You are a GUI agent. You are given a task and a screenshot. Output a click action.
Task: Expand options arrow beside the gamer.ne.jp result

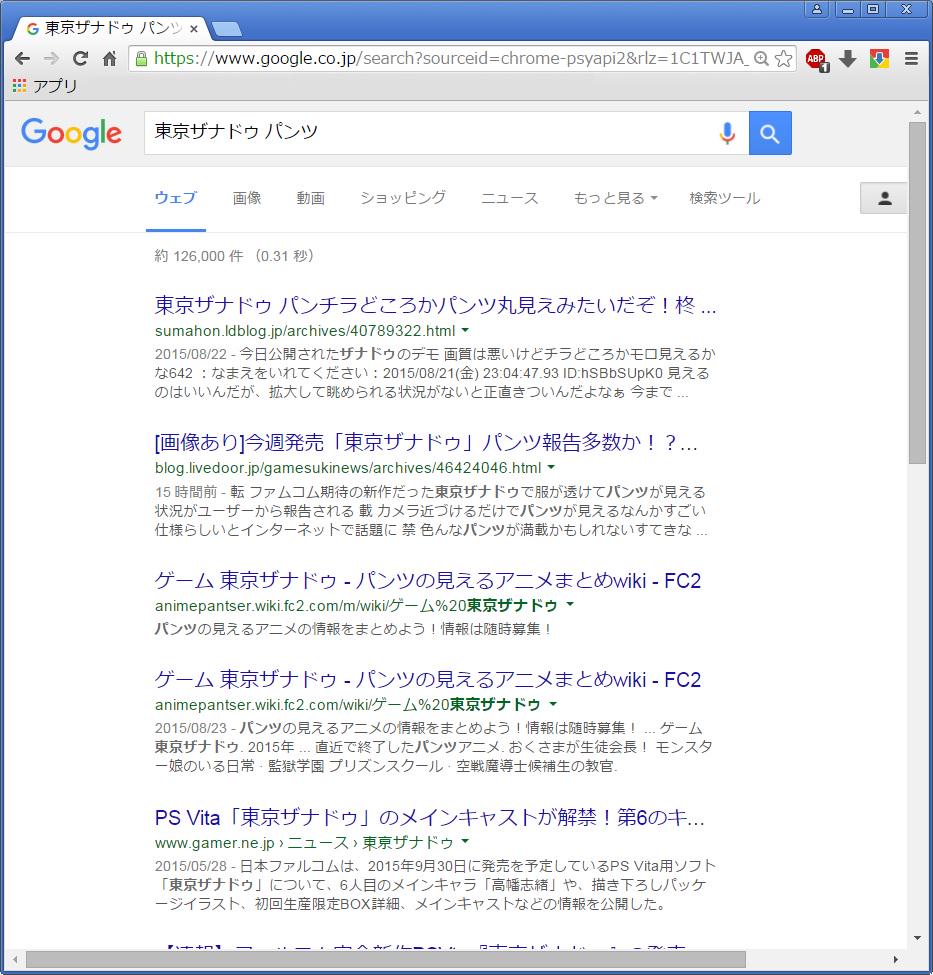pos(464,843)
